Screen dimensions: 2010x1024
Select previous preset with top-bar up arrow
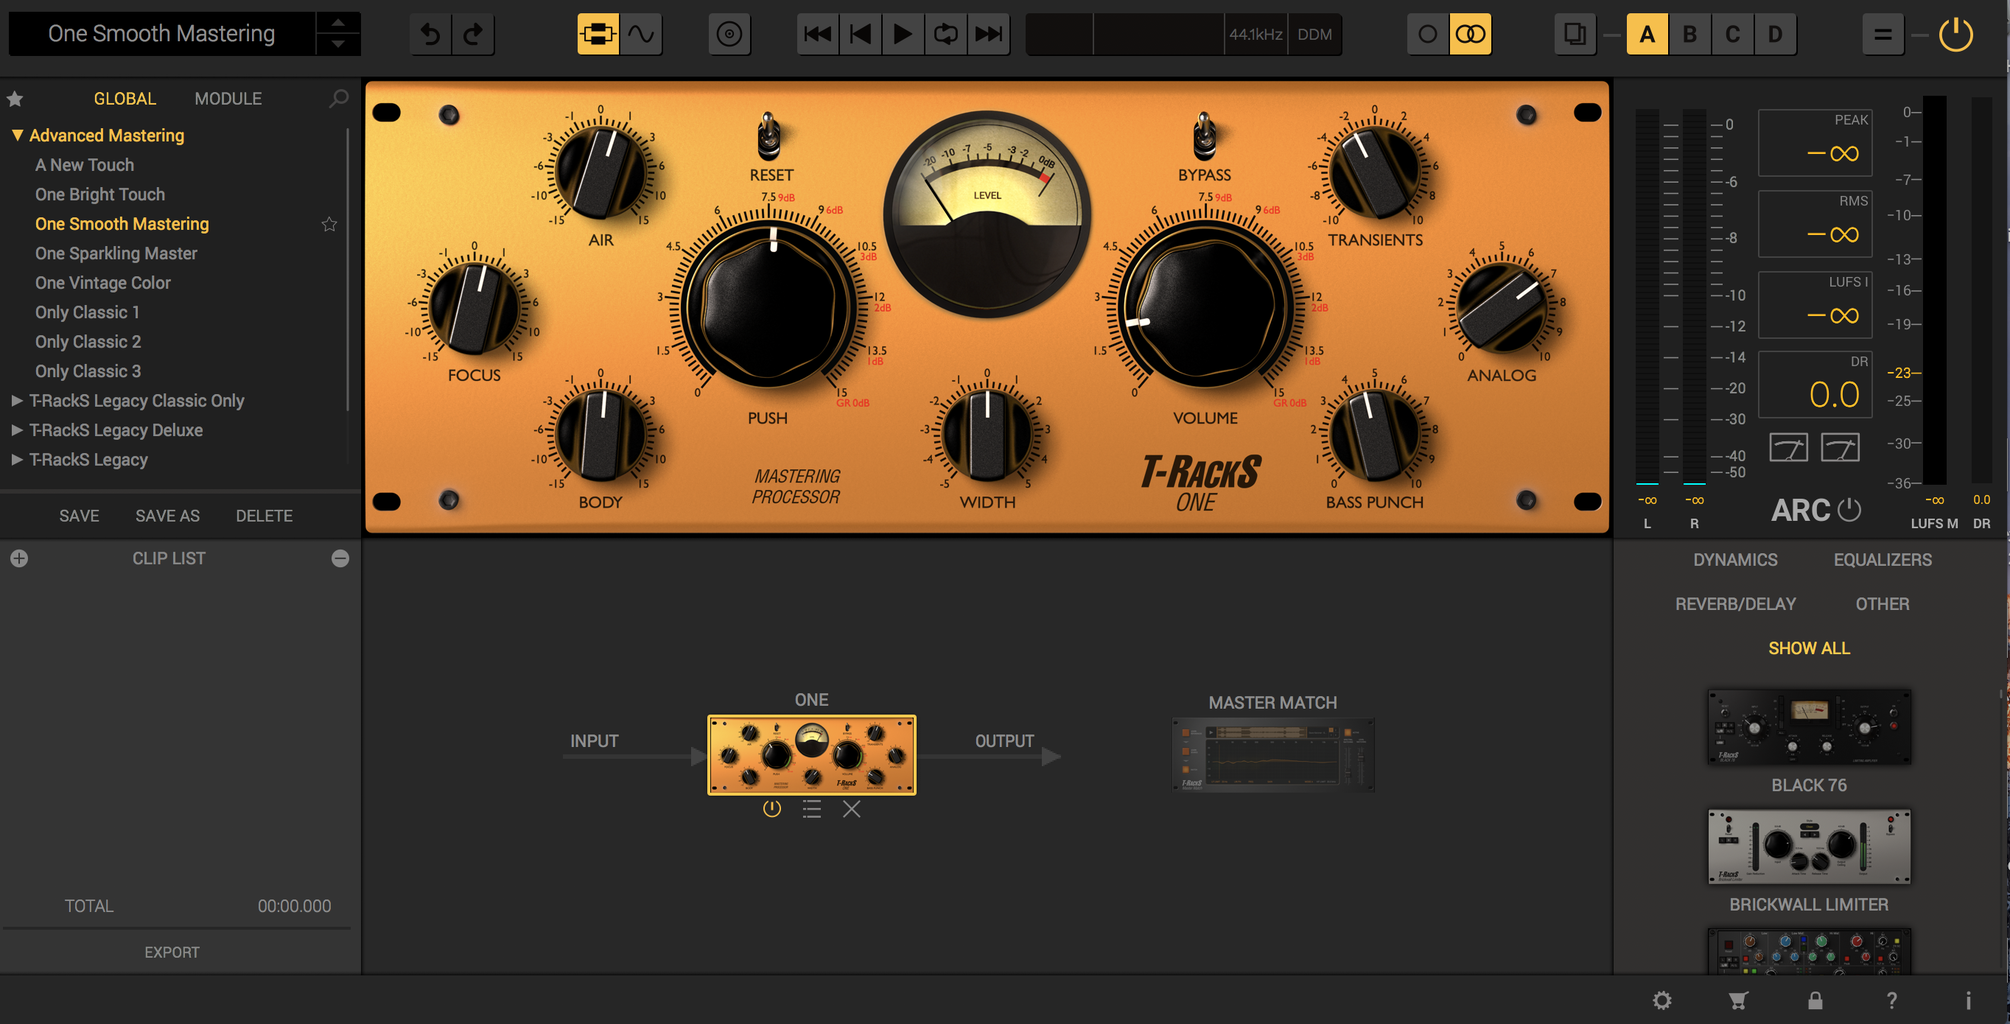[x=338, y=23]
